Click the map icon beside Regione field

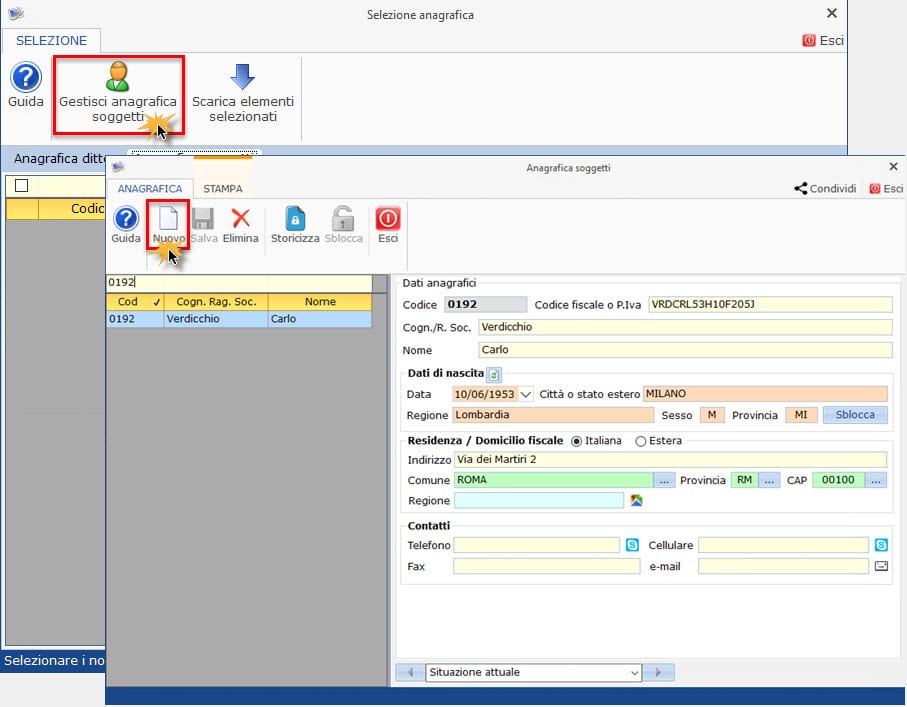[x=636, y=500]
